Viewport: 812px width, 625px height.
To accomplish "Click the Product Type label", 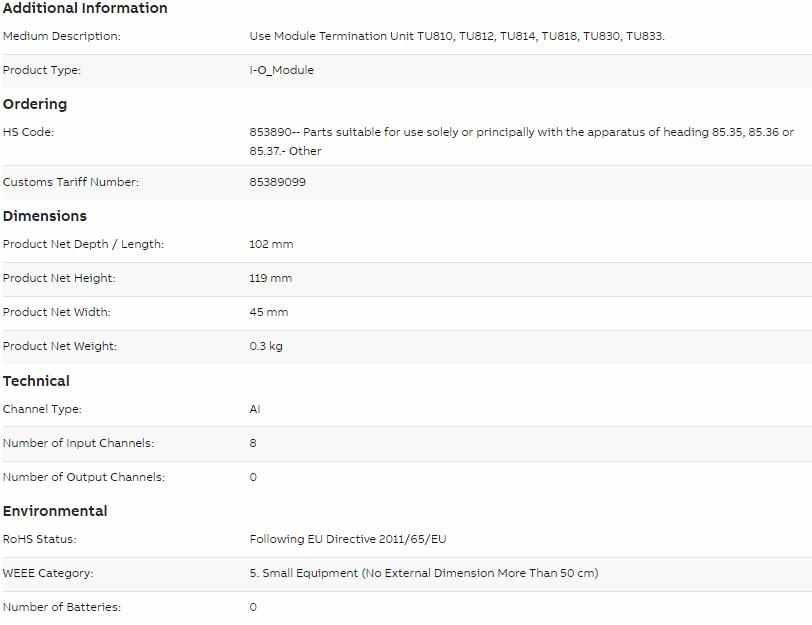I will pyautogui.click(x=42, y=70).
